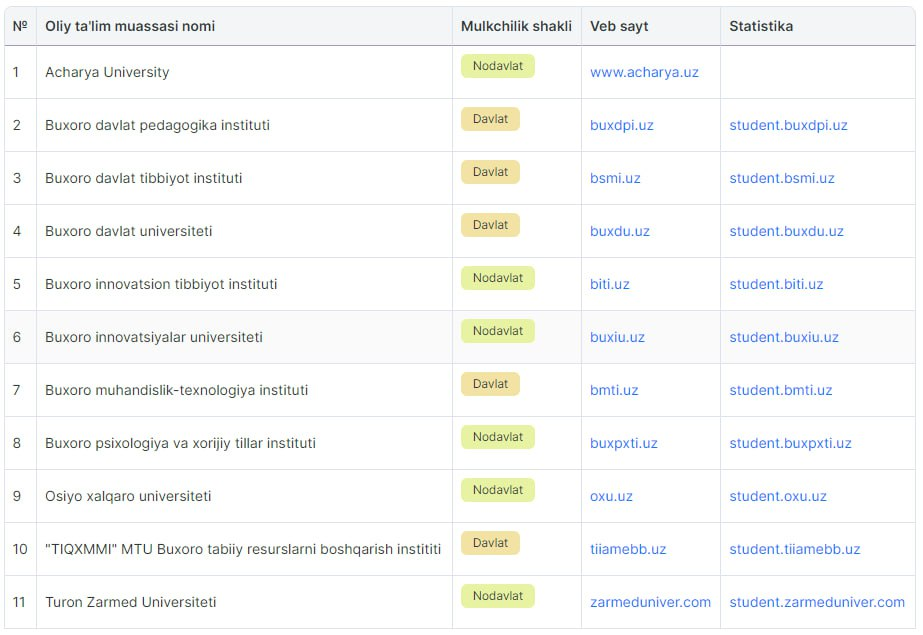Open the bsmi.uz website link
923x635 pixels.
coord(615,178)
